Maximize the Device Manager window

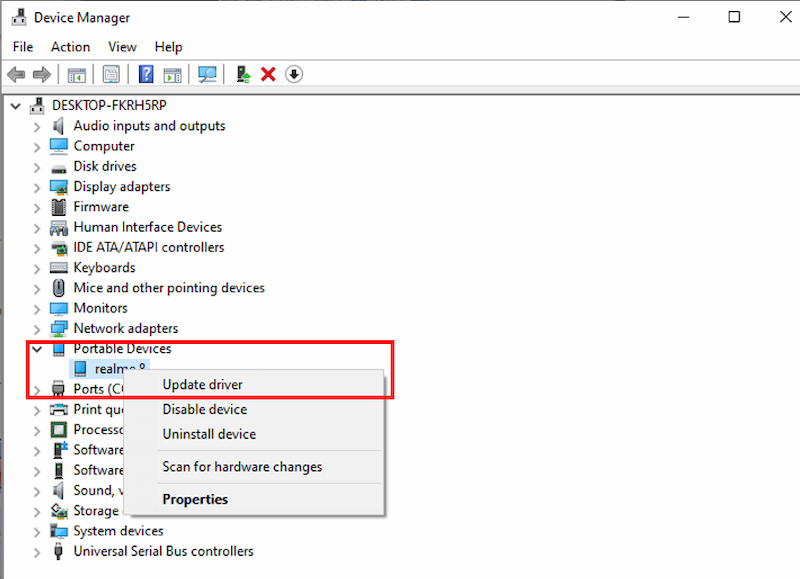[x=734, y=17]
